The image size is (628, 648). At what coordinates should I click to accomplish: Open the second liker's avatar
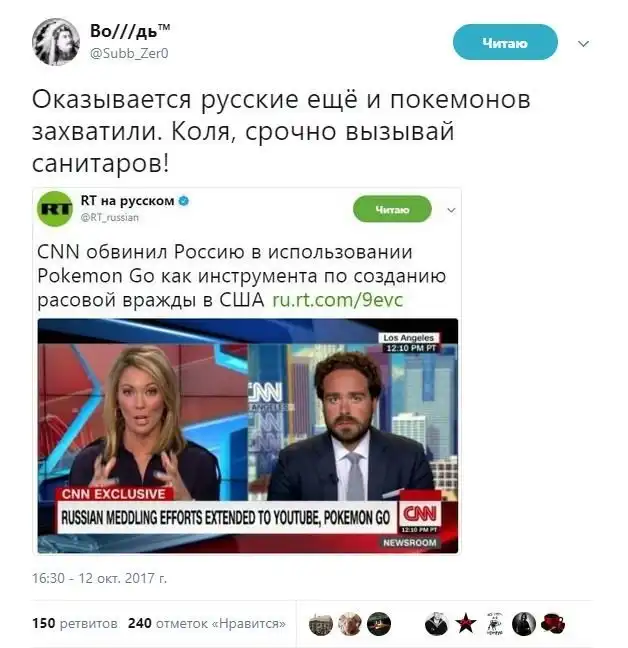click(x=350, y=624)
